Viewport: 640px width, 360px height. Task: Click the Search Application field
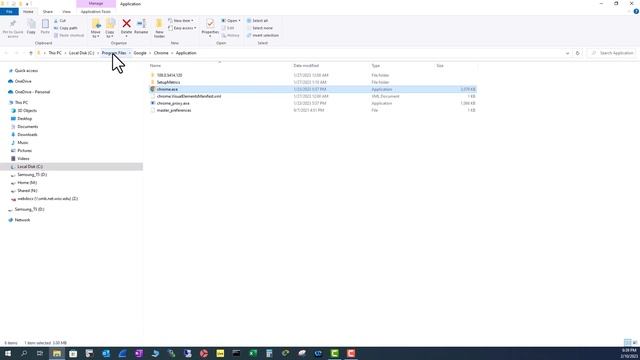(612, 53)
